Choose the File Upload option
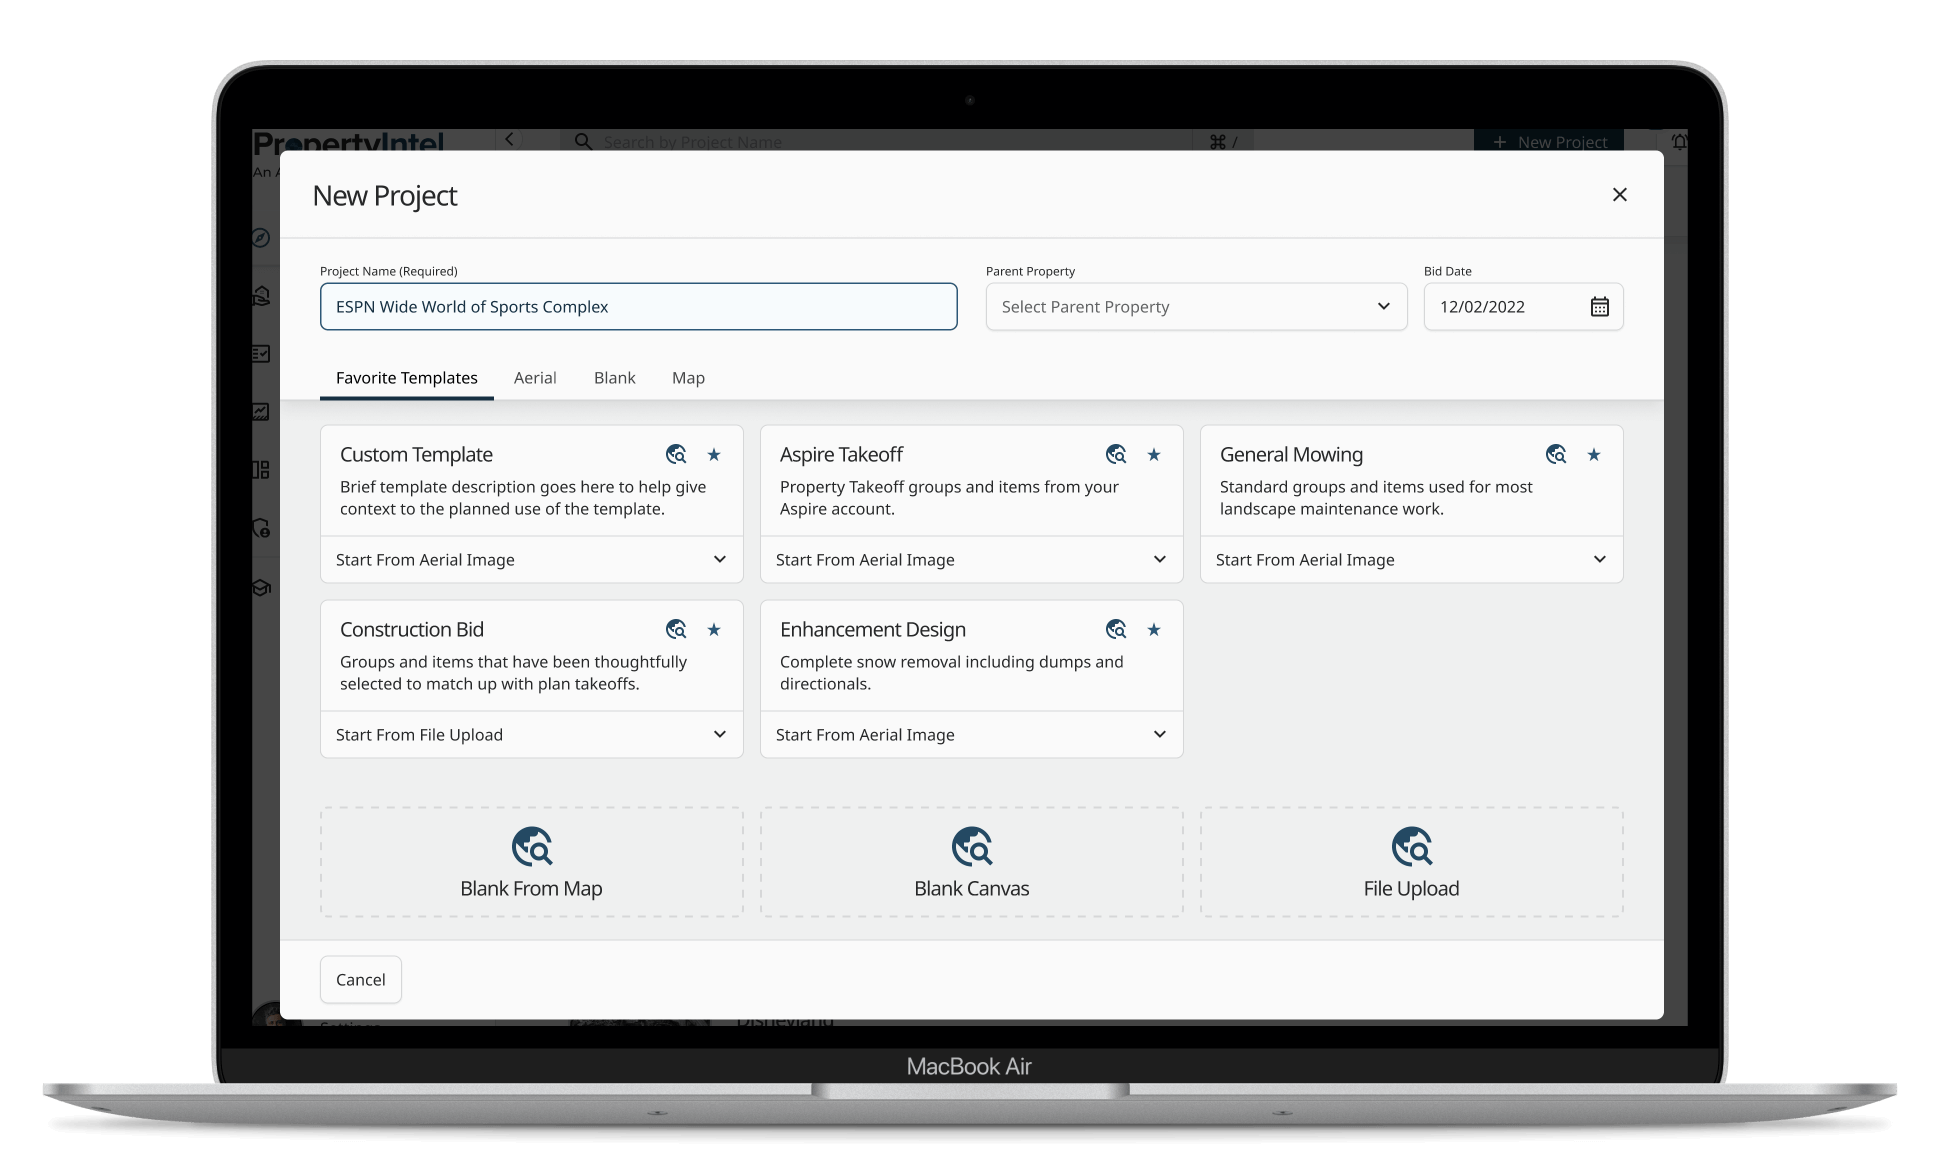1940x1155 pixels. pos(1411,863)
